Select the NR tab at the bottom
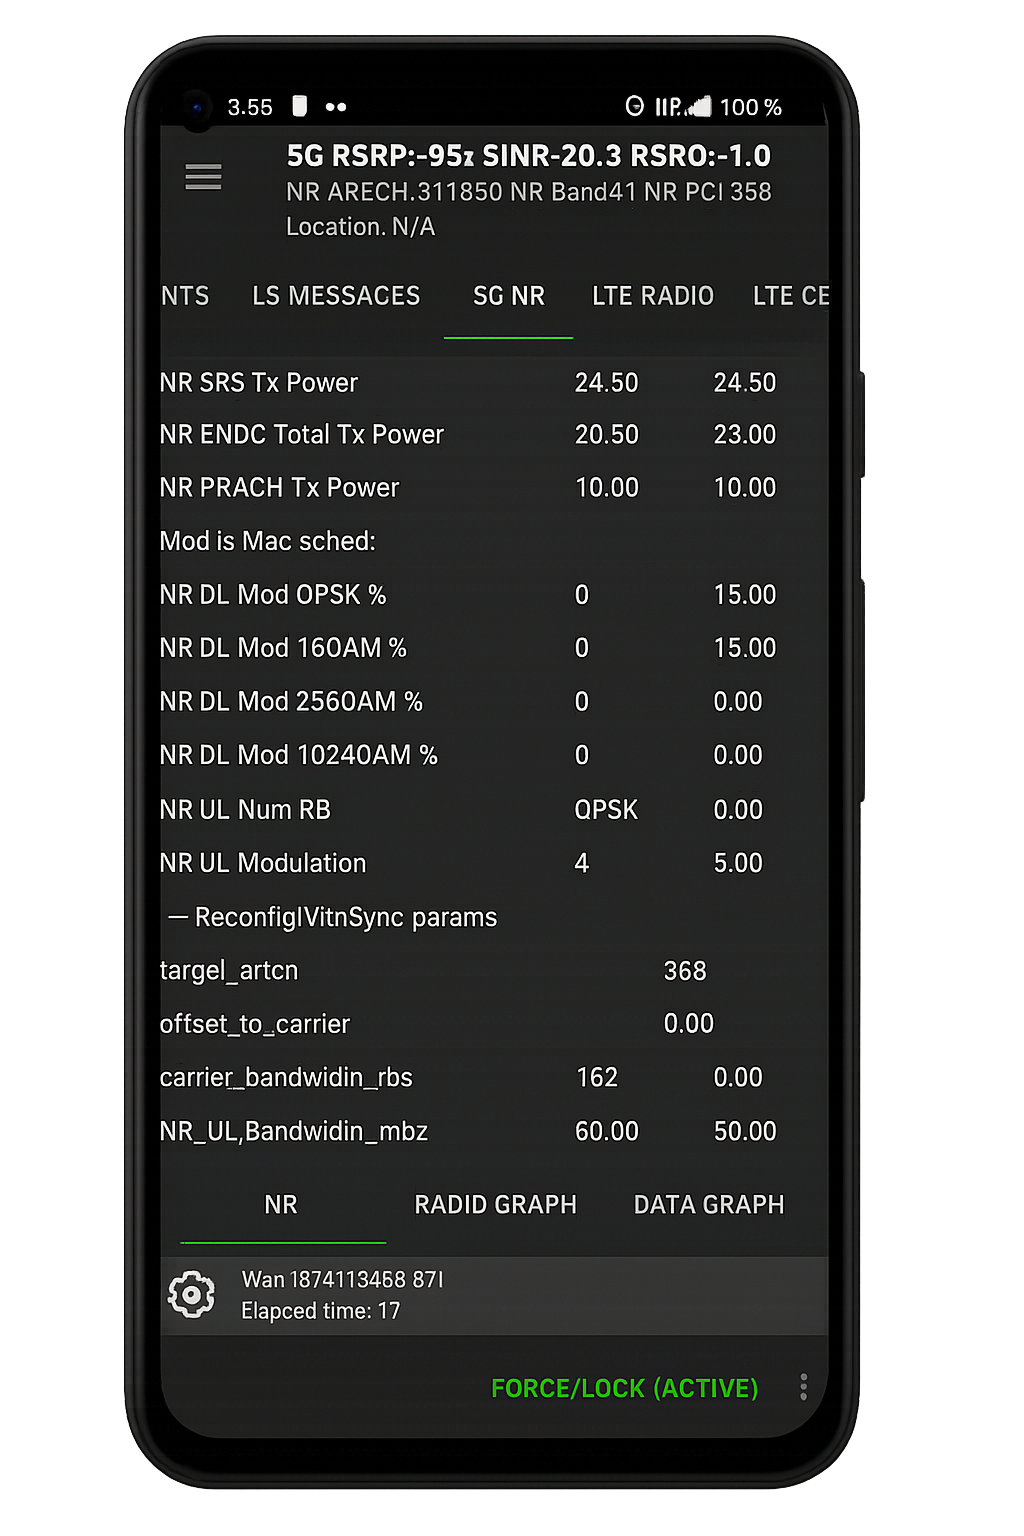 pyautogui.click(x=281, y=1205)
